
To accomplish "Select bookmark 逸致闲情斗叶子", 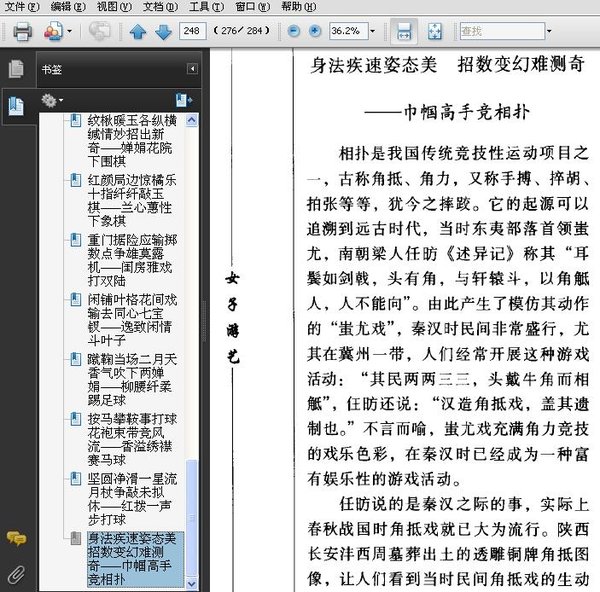I will (132, 320).
